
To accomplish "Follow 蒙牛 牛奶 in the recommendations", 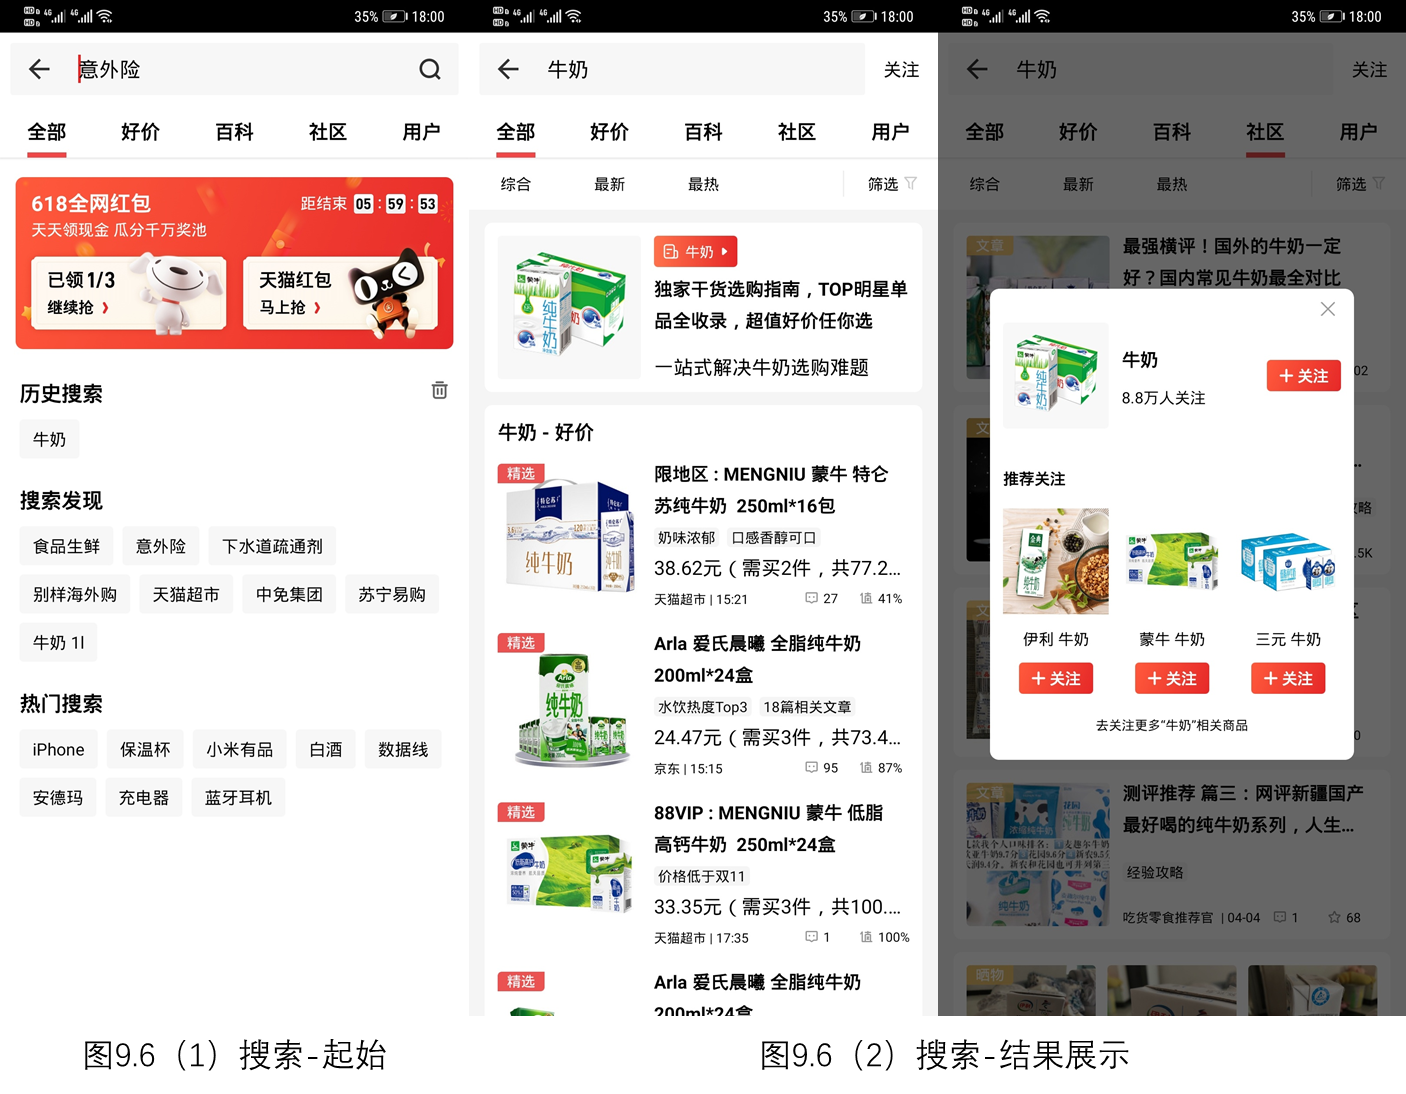I will [x=1171, y=678].
